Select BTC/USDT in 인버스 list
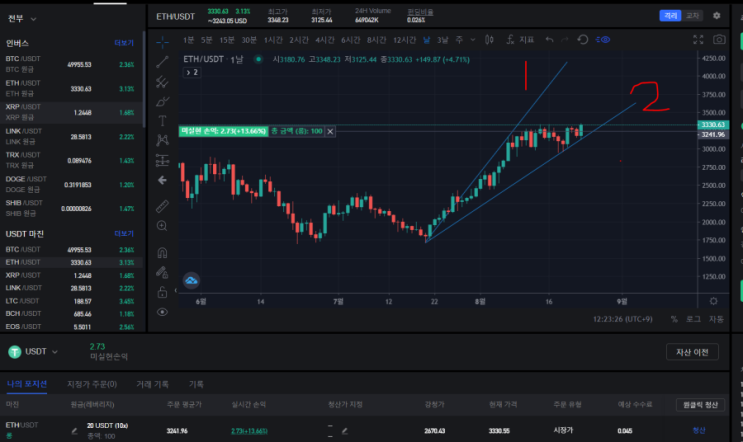Image resolution: width=743 pixels, height=442 pixels. click(71, 64)
